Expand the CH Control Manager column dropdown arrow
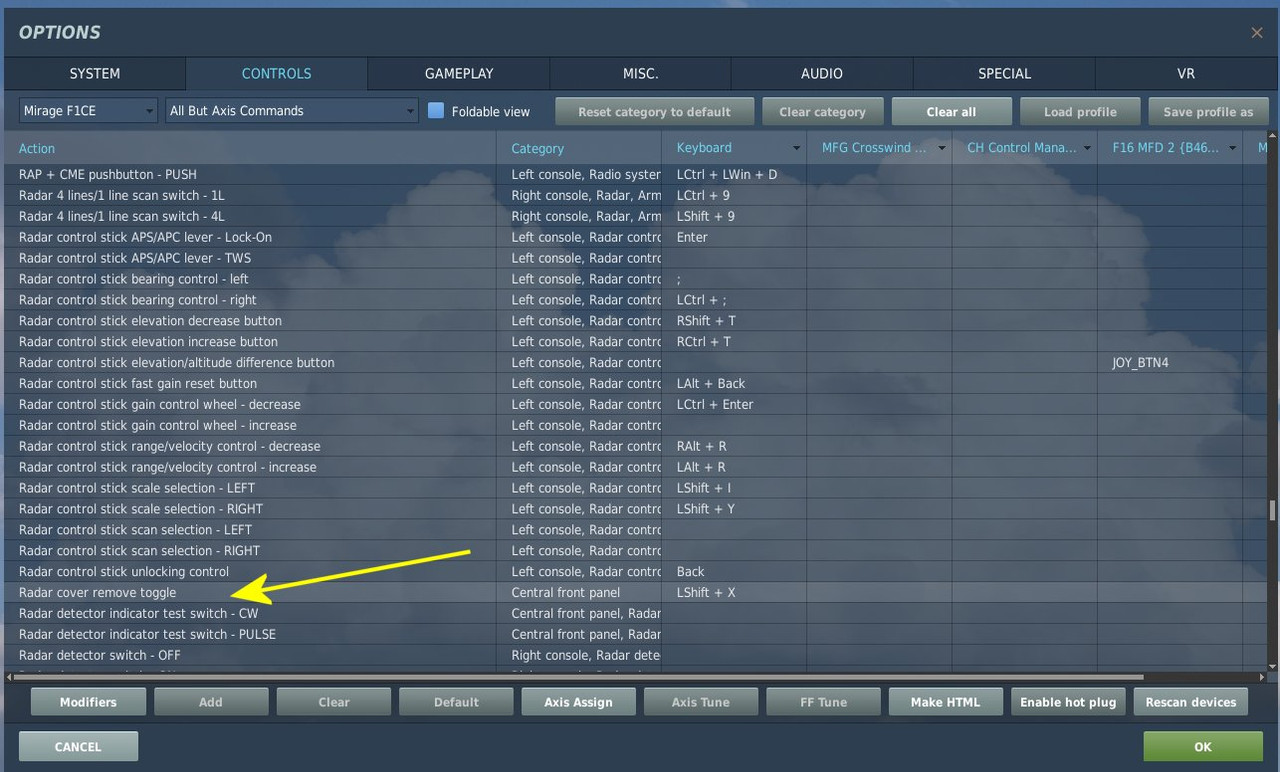1280x772 pixels. pyautogui.click(x=1087, y=148)
